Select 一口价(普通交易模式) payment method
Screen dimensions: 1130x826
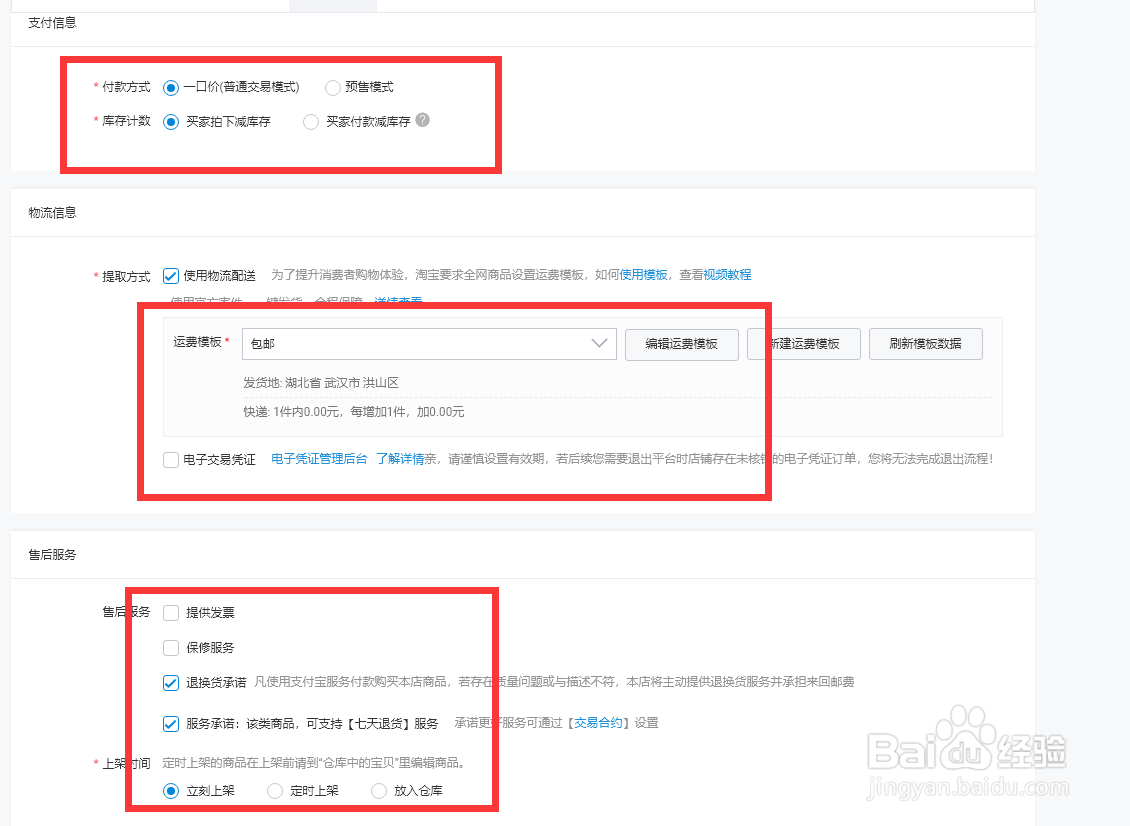(x=171, y=87)
